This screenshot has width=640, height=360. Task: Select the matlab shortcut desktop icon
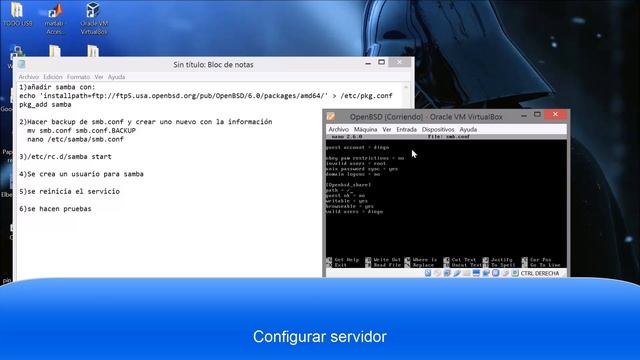pos(54,18)
